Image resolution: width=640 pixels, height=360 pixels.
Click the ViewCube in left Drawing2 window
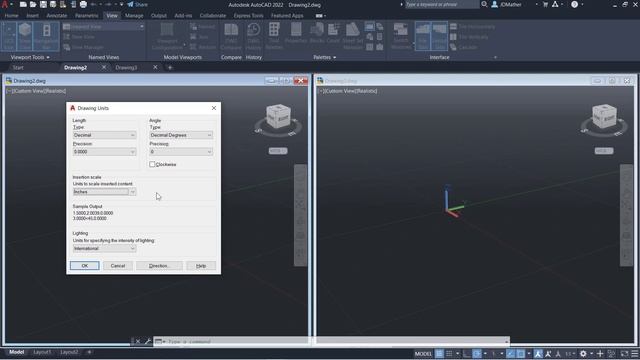(278, 117)
